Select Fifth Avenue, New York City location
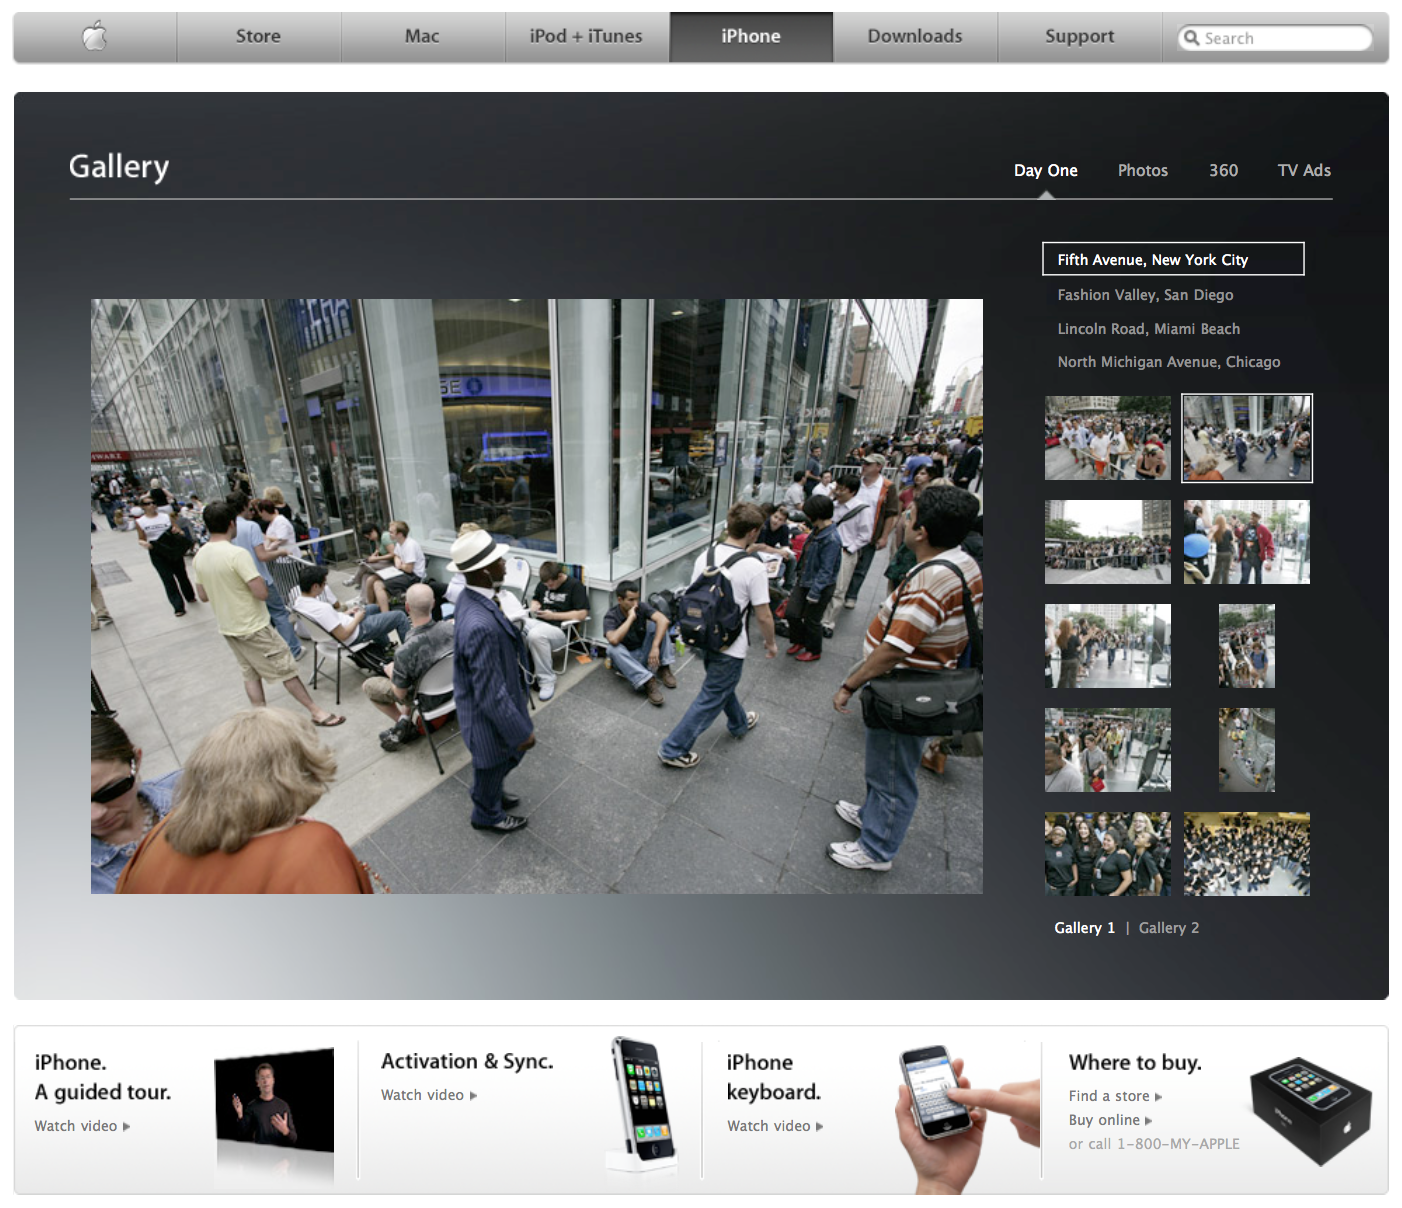Viewport: 1402px width, 1208px height. click(x=1173, y=259)
